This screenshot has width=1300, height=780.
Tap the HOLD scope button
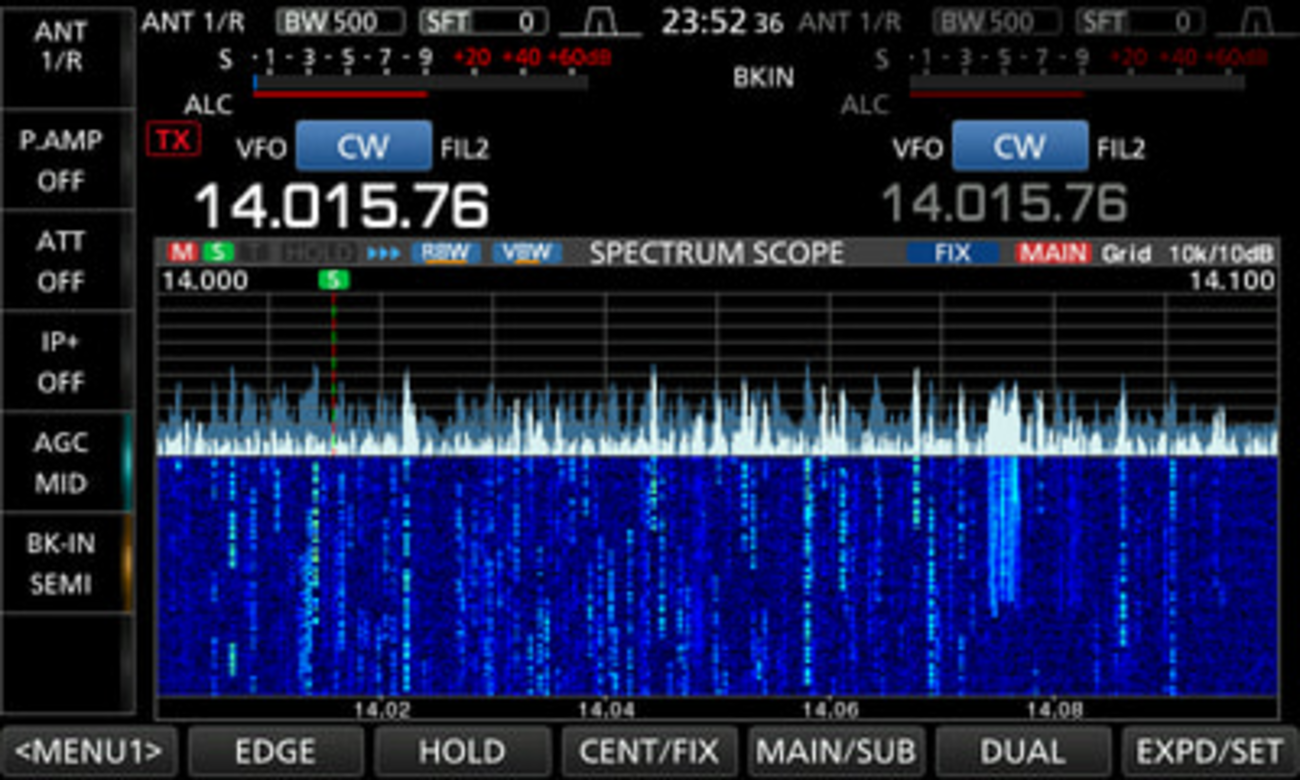[462, 752]
